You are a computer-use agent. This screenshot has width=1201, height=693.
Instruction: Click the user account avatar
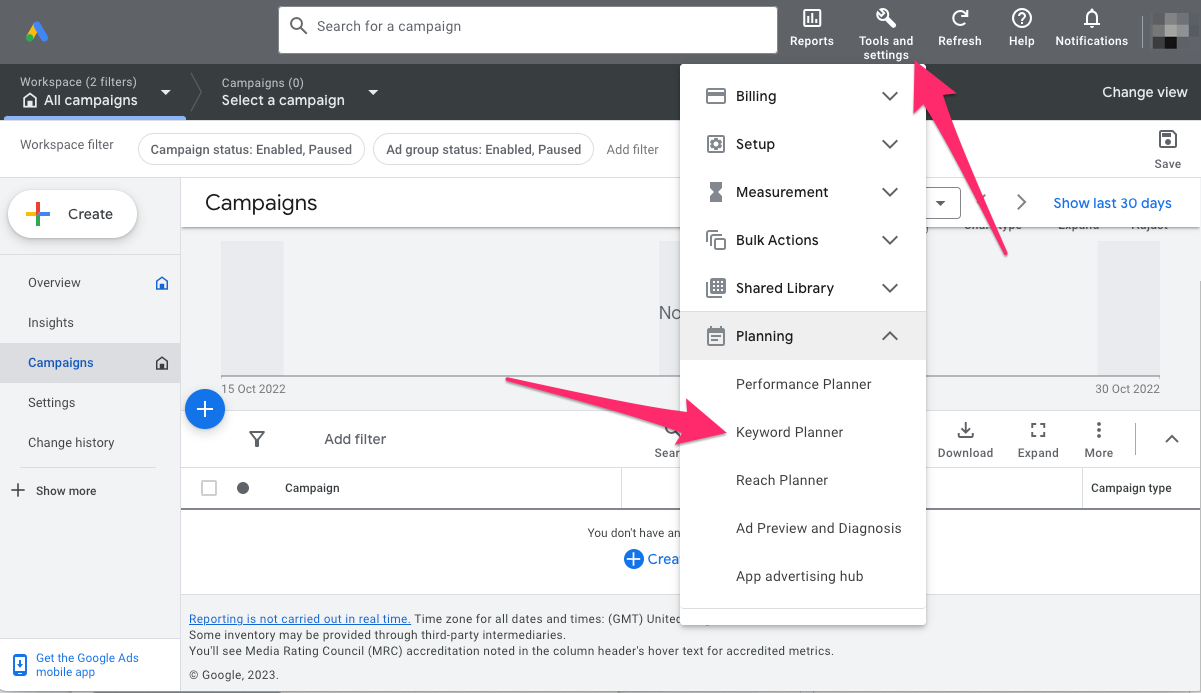click(x=1171, y=31)
